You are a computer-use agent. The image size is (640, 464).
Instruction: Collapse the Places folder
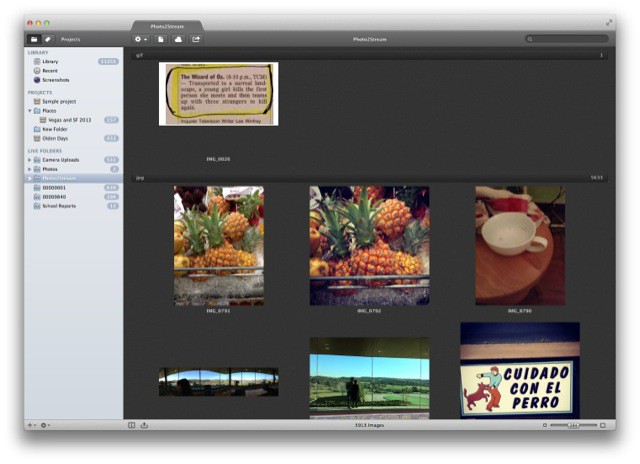(30, 111)
